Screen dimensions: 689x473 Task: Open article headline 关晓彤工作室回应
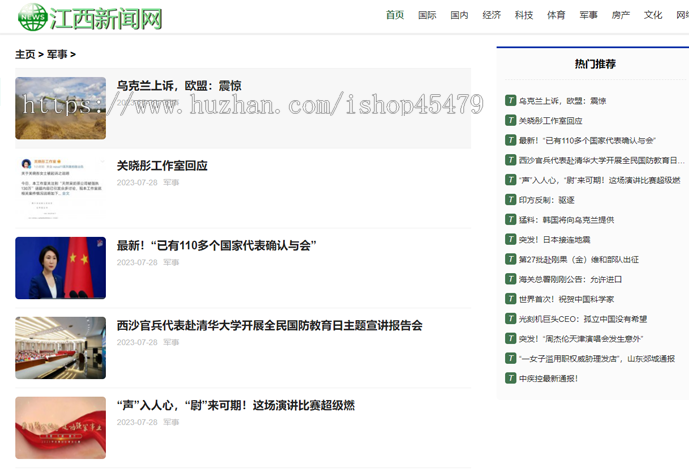click(162, 166)
